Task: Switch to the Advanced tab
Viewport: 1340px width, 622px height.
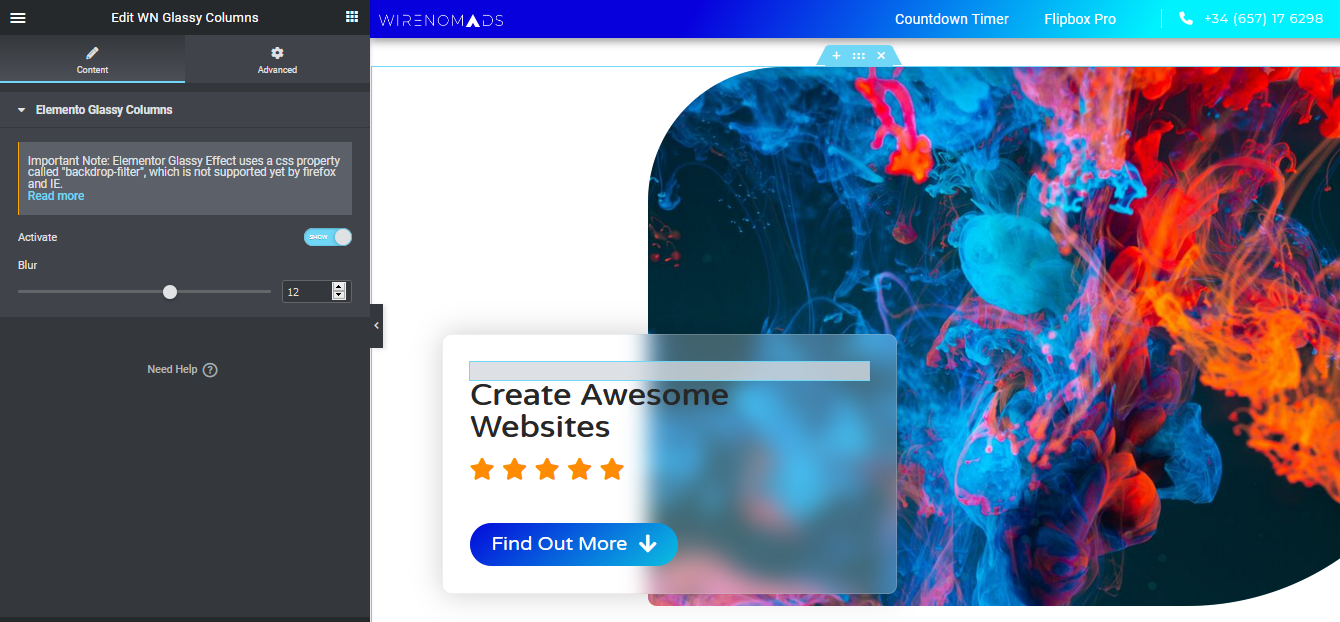Action: point(277,59)
